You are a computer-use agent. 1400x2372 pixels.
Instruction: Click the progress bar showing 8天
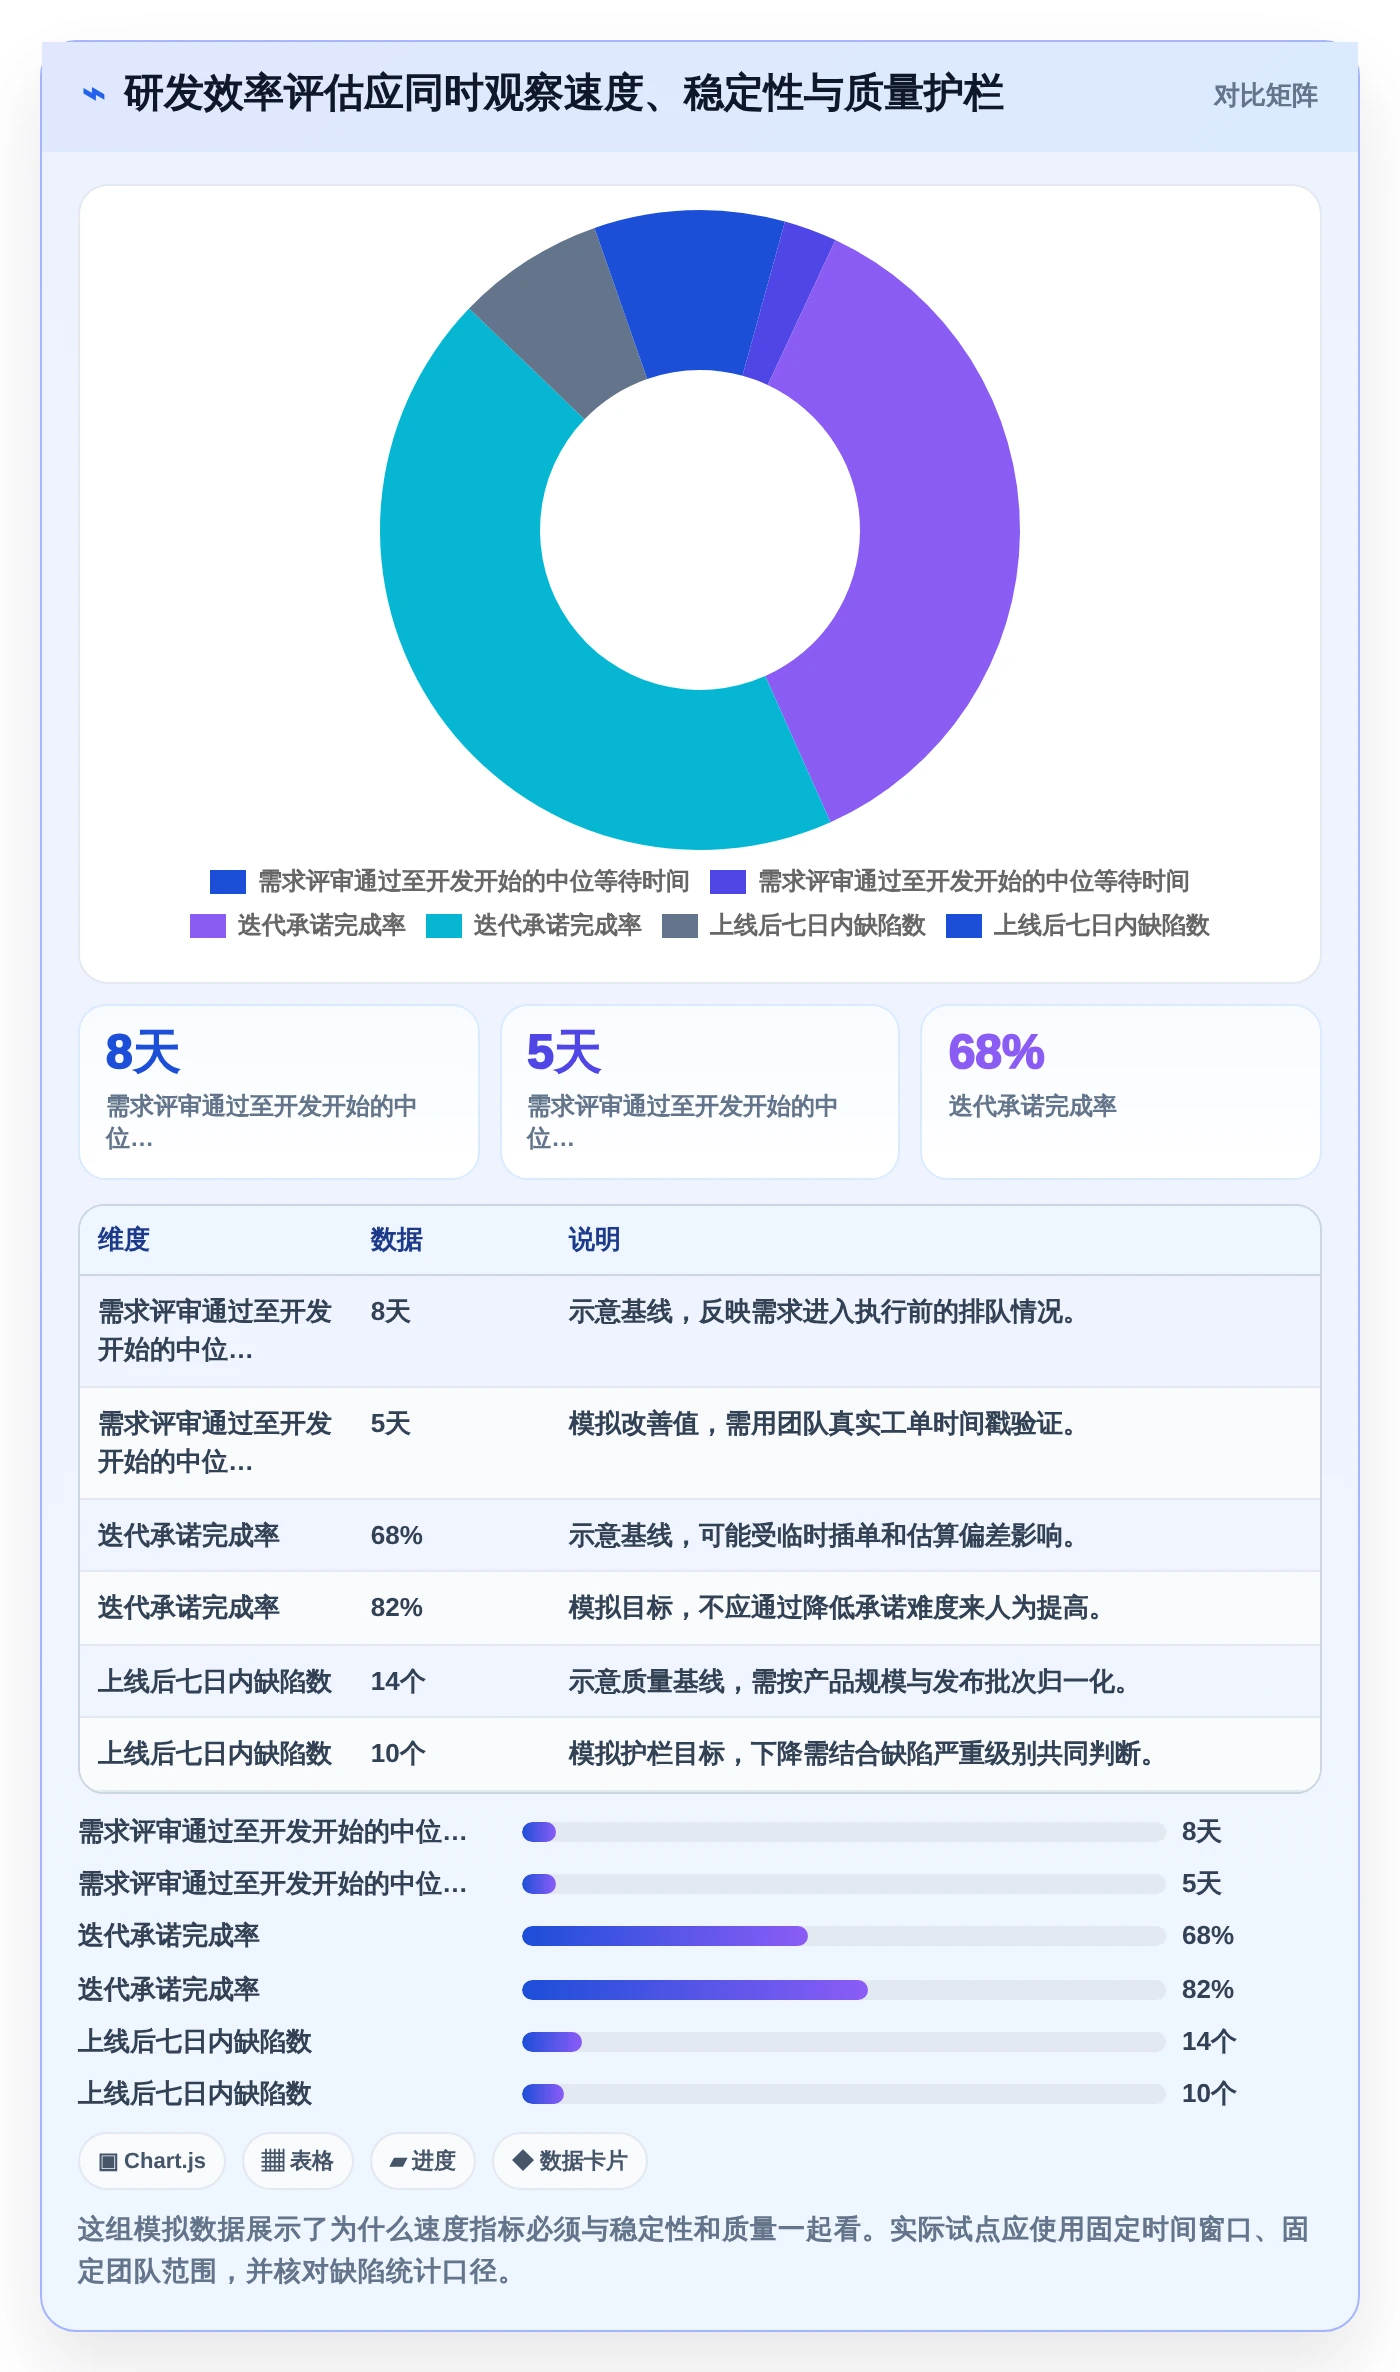[x=843, y=1832]
